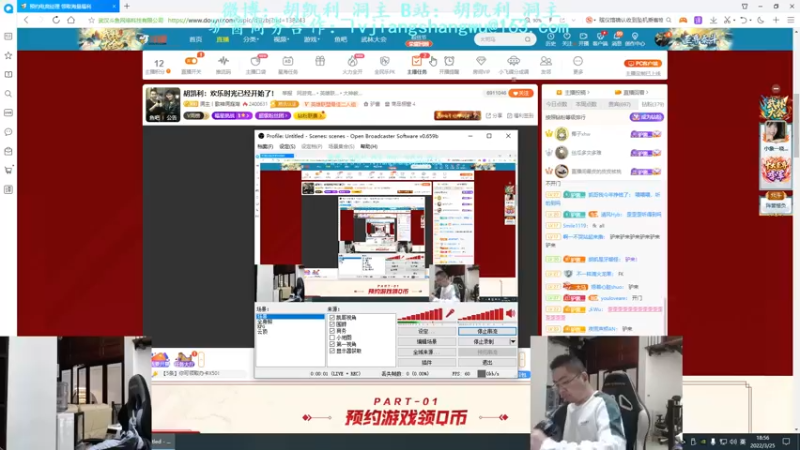Click the streamer avatar thumbnail
Viewport: 800px width, 450px height.
pyautogui.click(x=163, y=105)
